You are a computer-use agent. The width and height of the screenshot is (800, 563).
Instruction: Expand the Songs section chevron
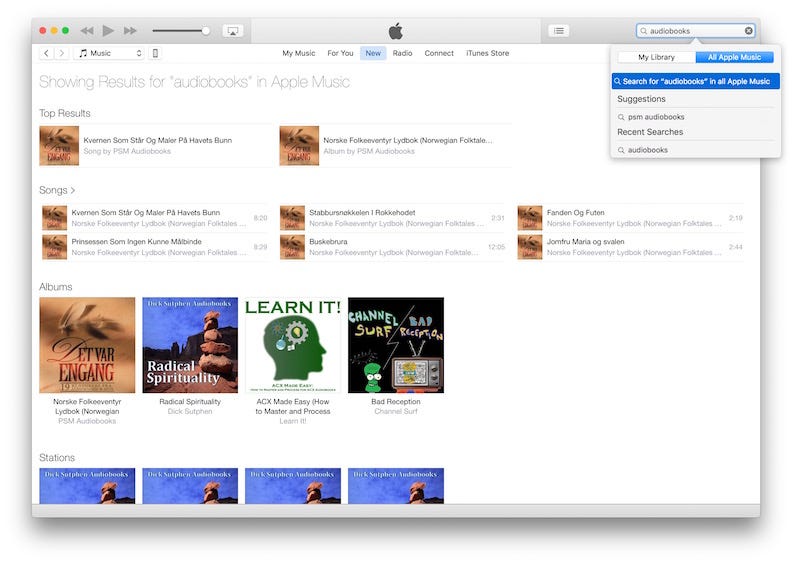click(72, 190)
